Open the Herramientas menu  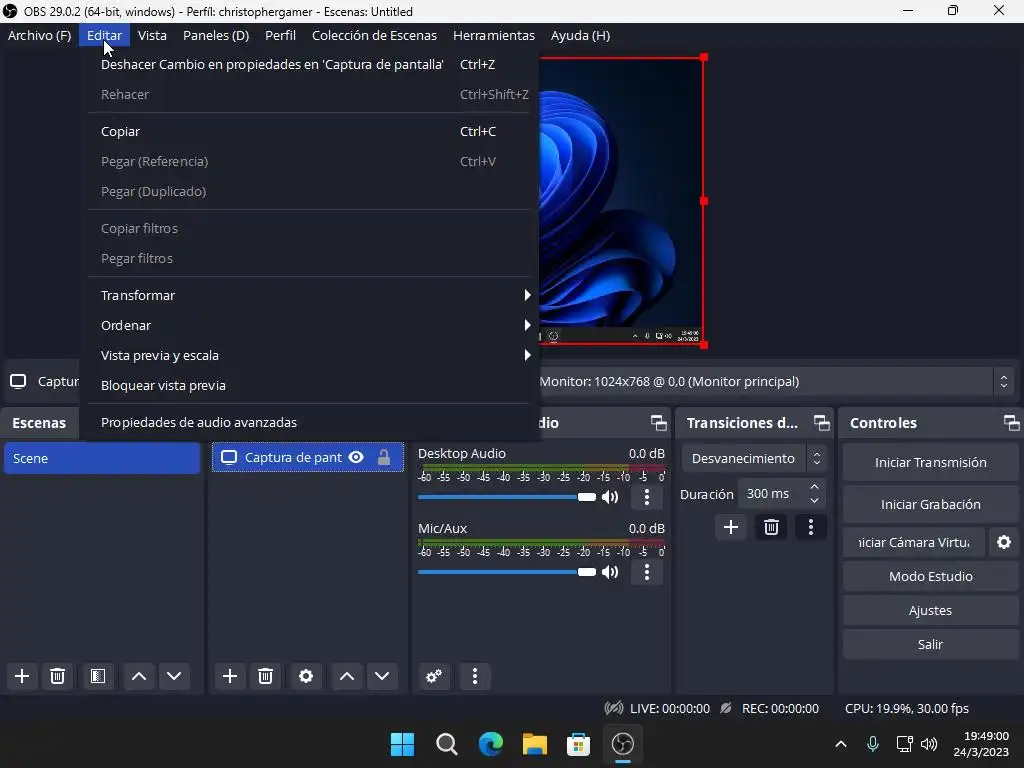point(494,35)
